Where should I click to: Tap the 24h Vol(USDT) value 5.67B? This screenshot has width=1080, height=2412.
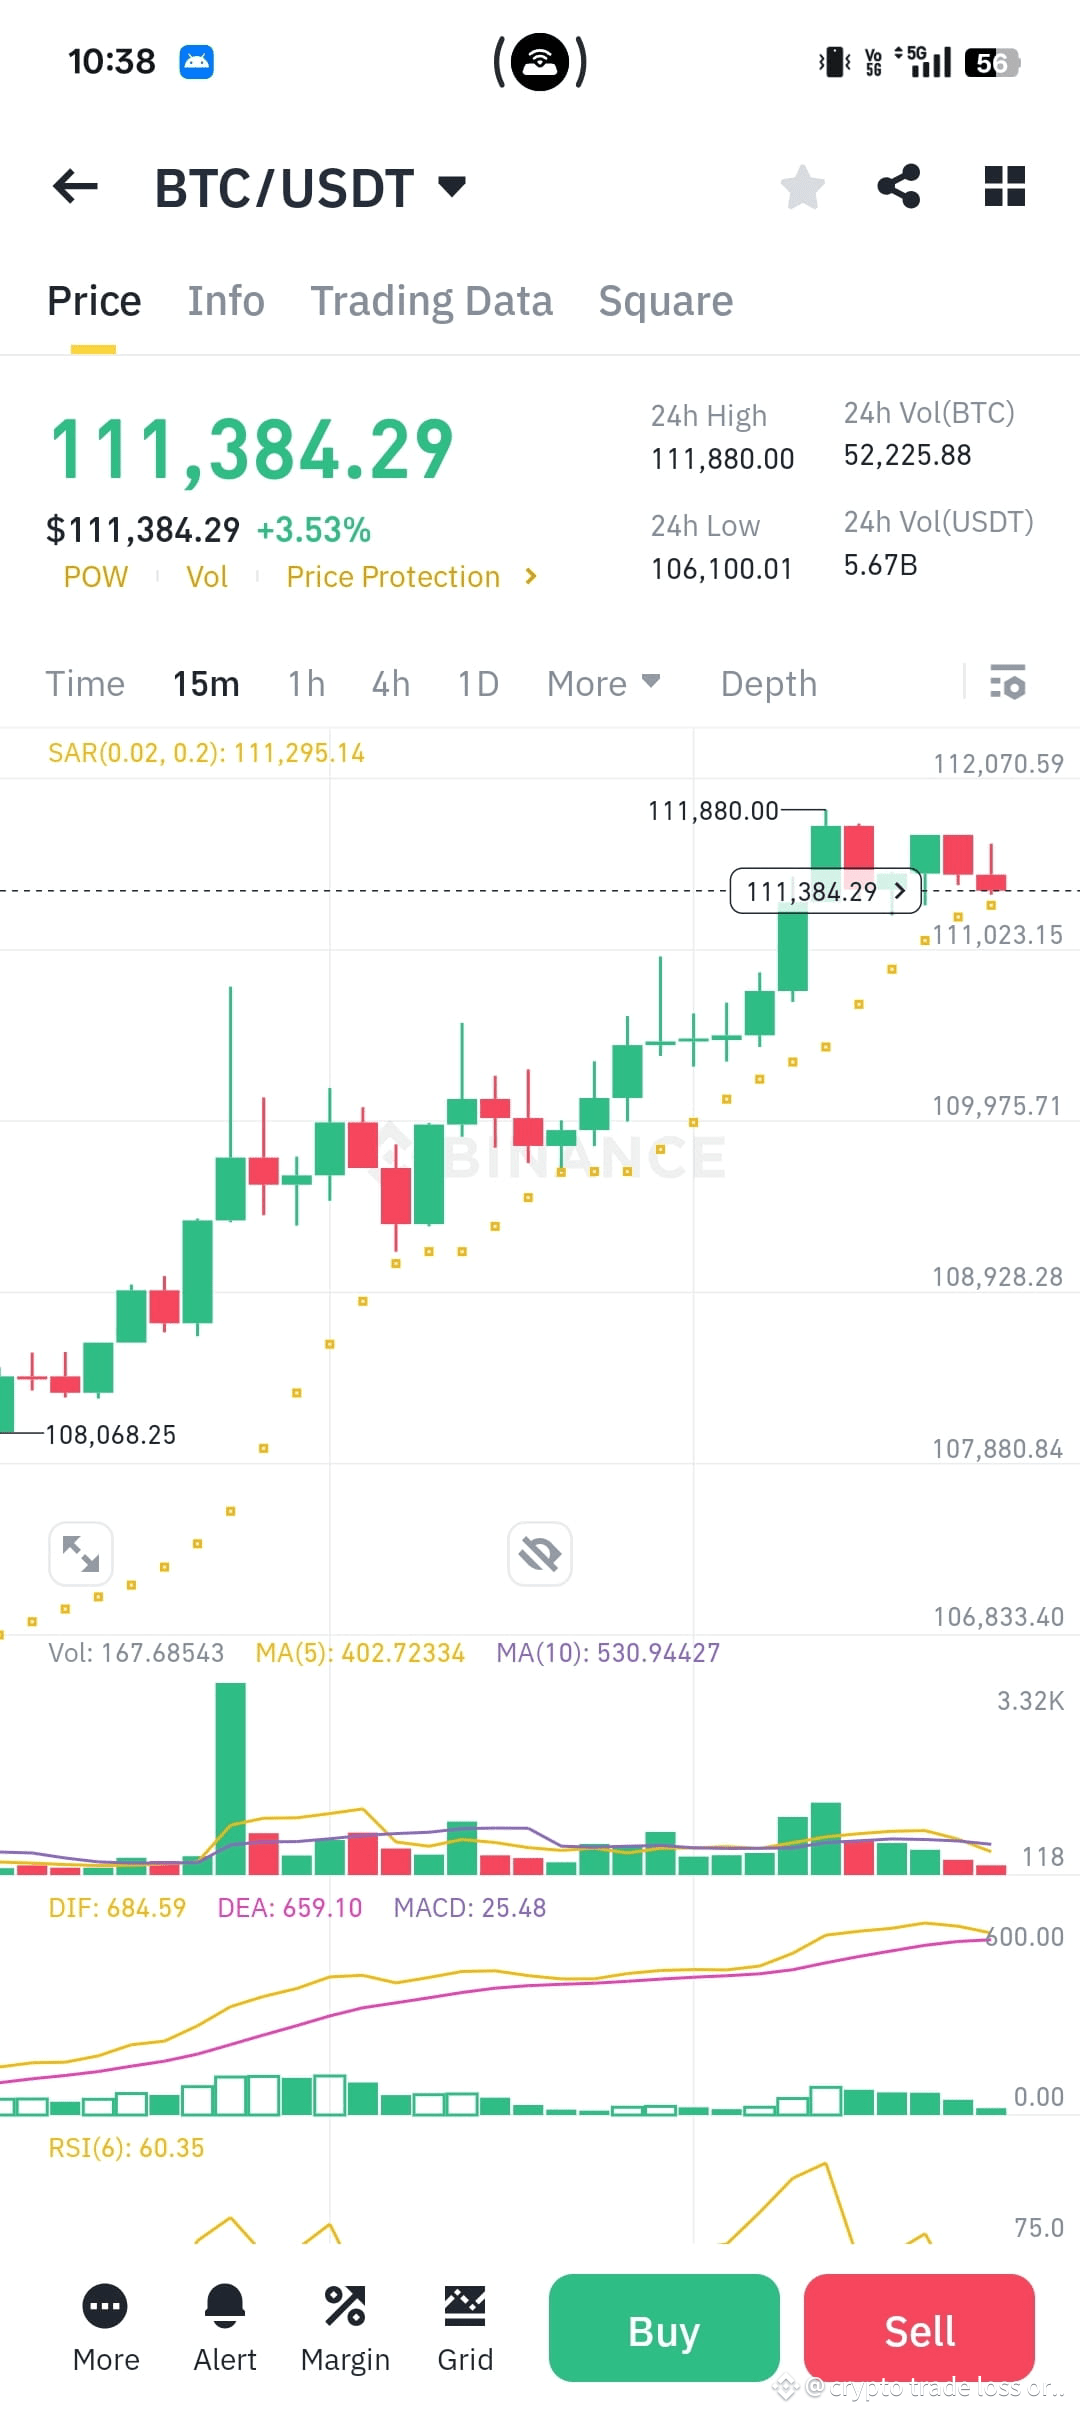pos(880,565)
